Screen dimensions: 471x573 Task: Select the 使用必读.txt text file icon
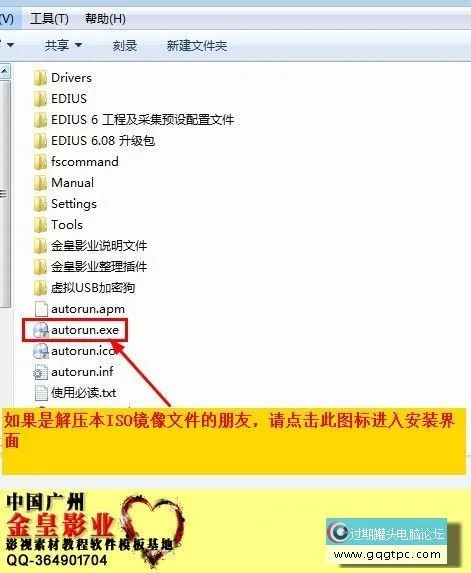click(41, 393)
